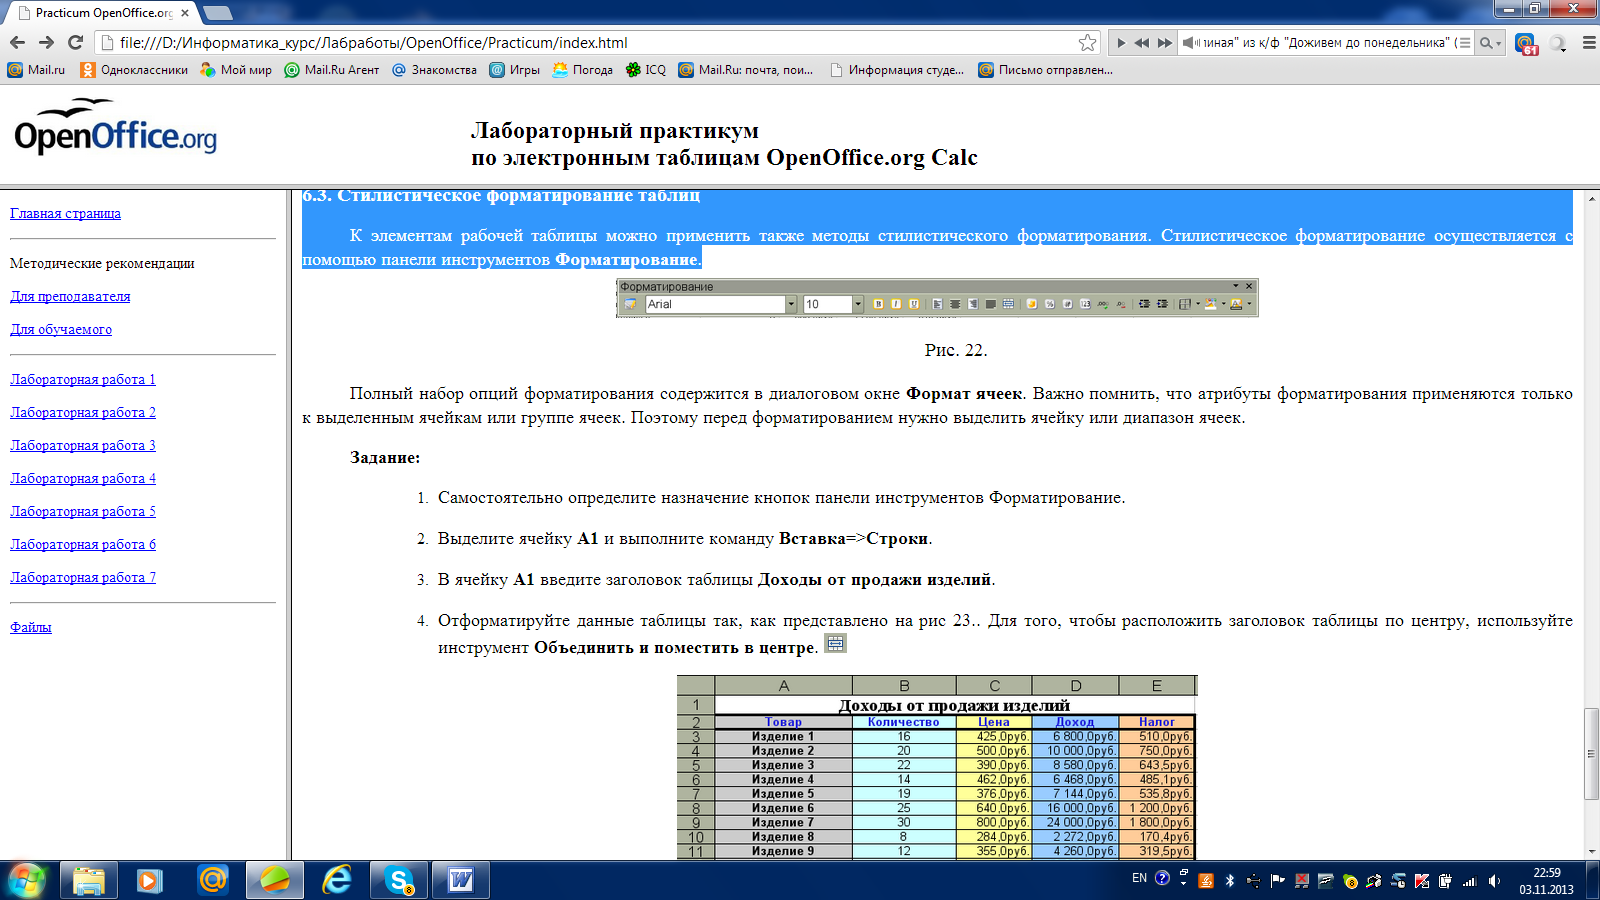Open the Chrome main menu
This screenshot has width=1600, height=900.
(x=1589, y=43)
